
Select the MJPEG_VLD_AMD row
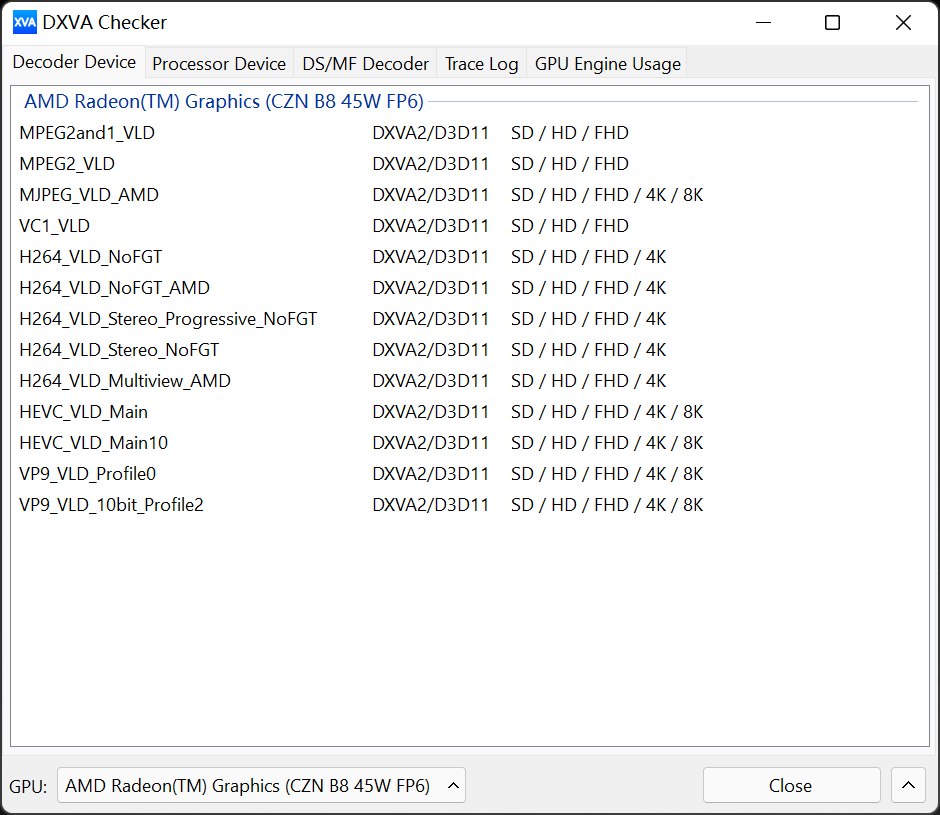coord(89,195)
